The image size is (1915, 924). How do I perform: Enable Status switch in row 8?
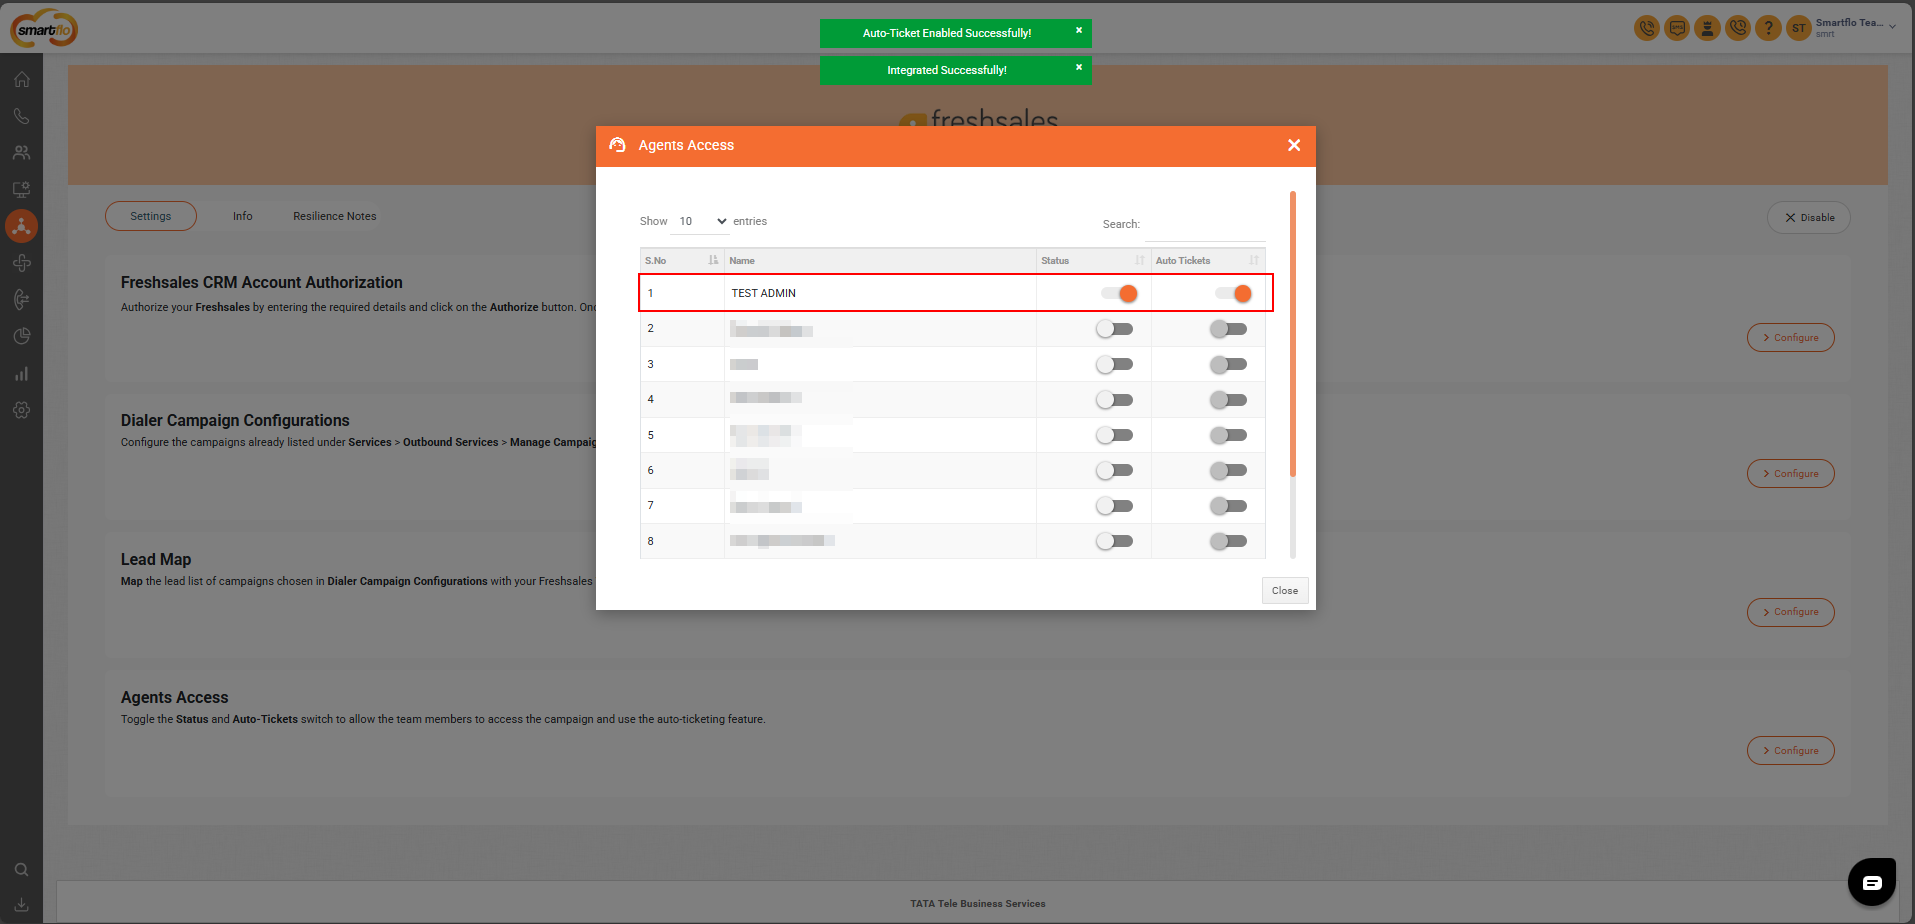point(1114,541)
